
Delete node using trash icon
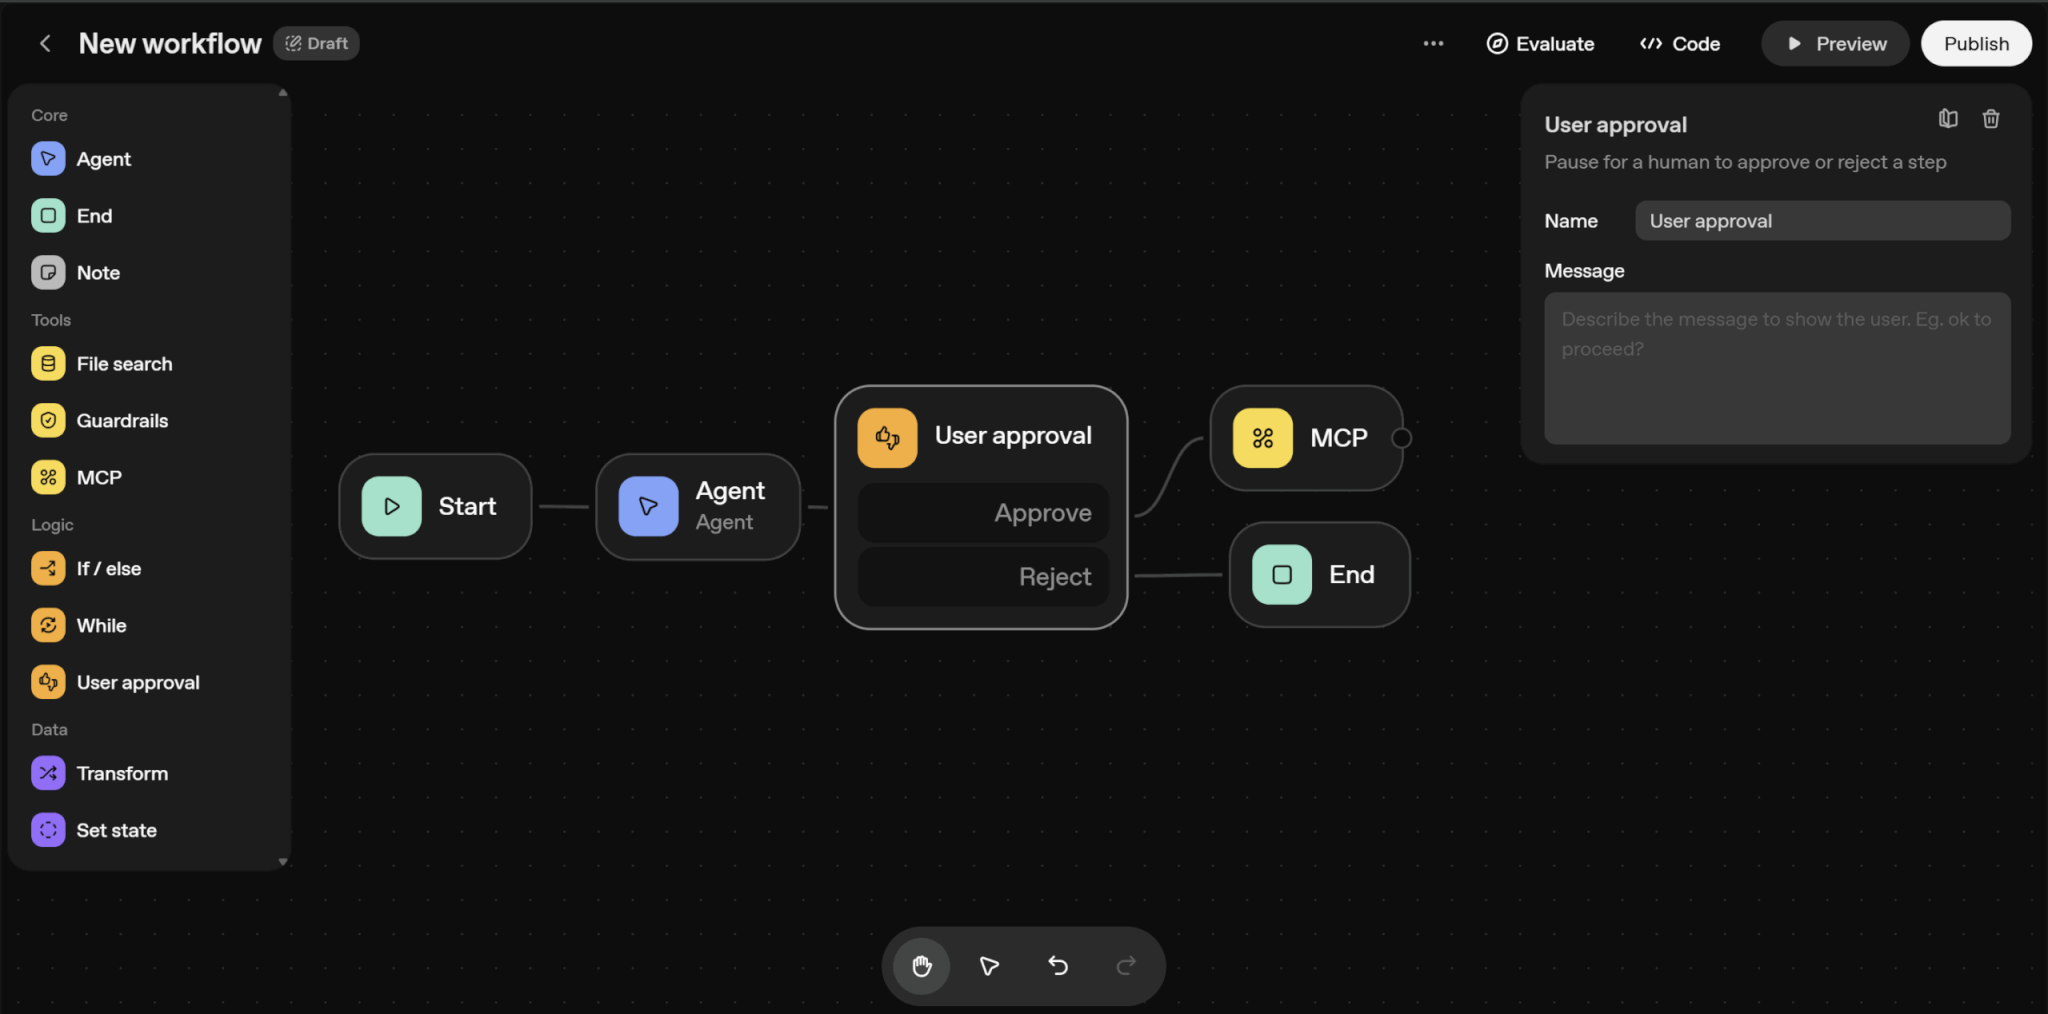(x=1991, y=119)
